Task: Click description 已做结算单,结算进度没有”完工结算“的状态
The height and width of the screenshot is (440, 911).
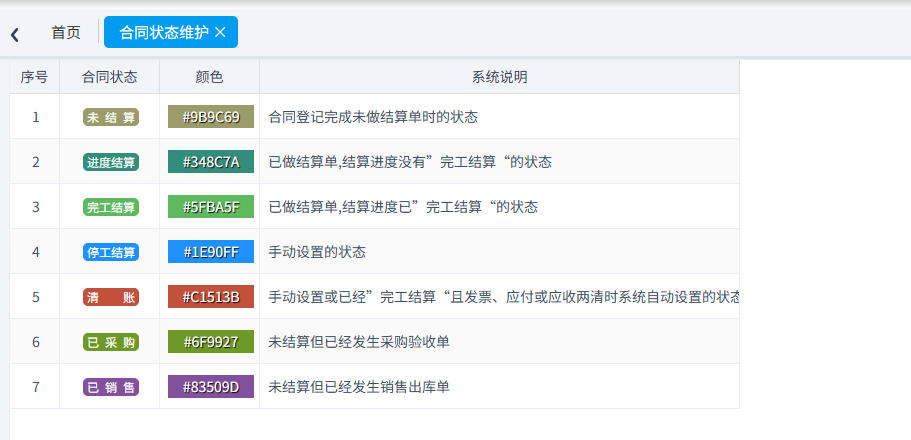Action: pyautogui.click(x=410, y=162)
